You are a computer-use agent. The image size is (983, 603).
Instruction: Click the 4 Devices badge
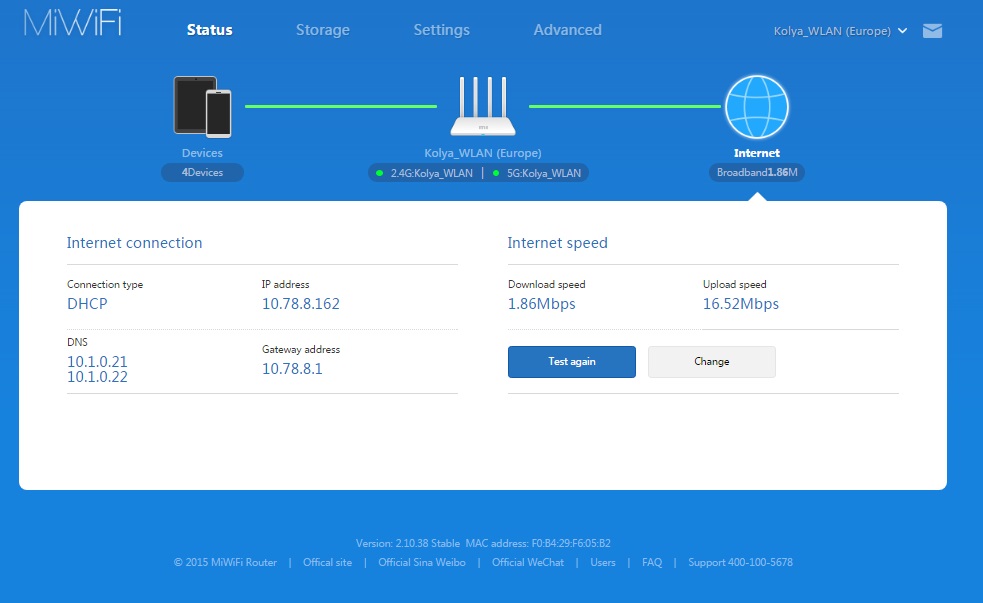[x=202, y=173]
